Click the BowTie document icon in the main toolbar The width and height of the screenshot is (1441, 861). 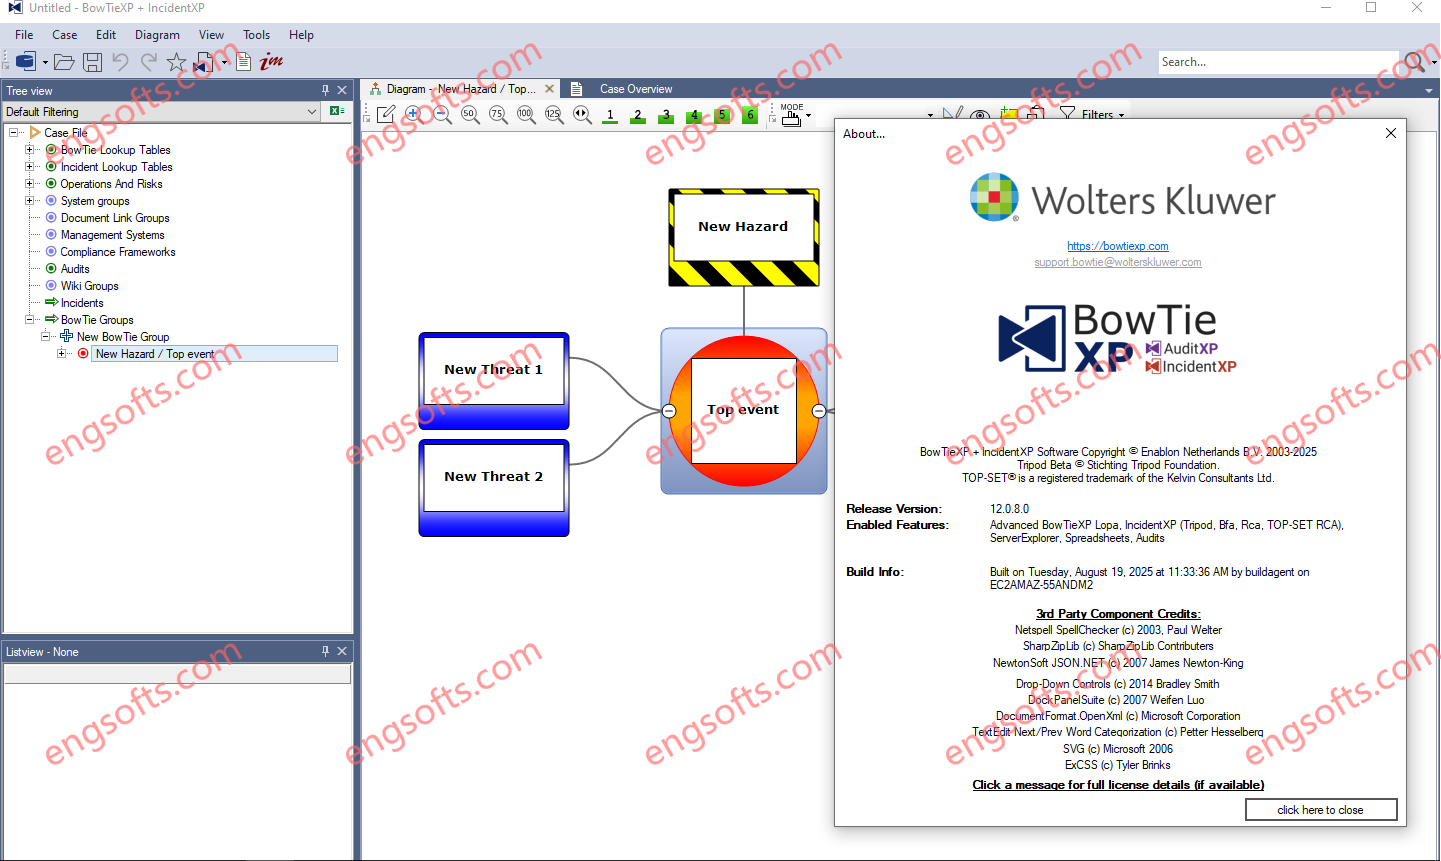[x=204, y=62]
